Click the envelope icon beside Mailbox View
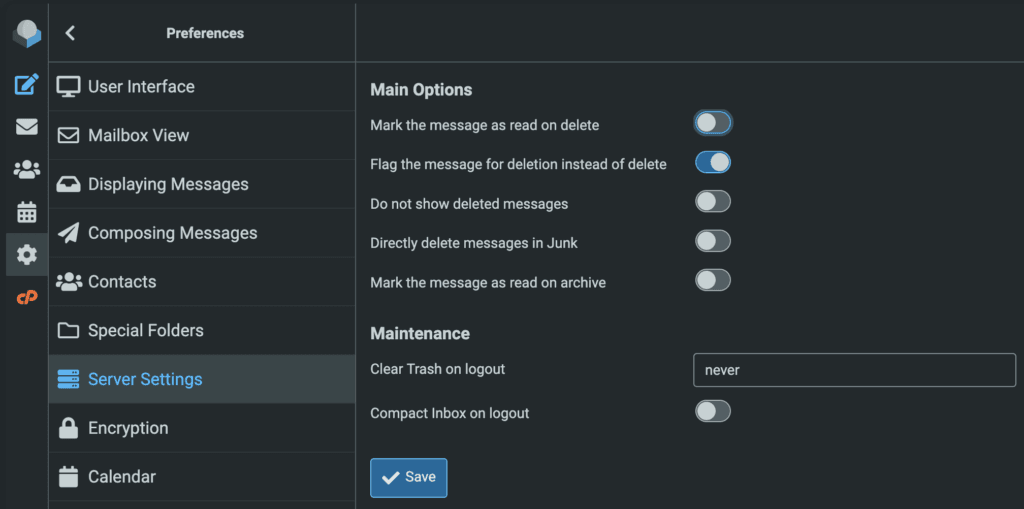 68,135
